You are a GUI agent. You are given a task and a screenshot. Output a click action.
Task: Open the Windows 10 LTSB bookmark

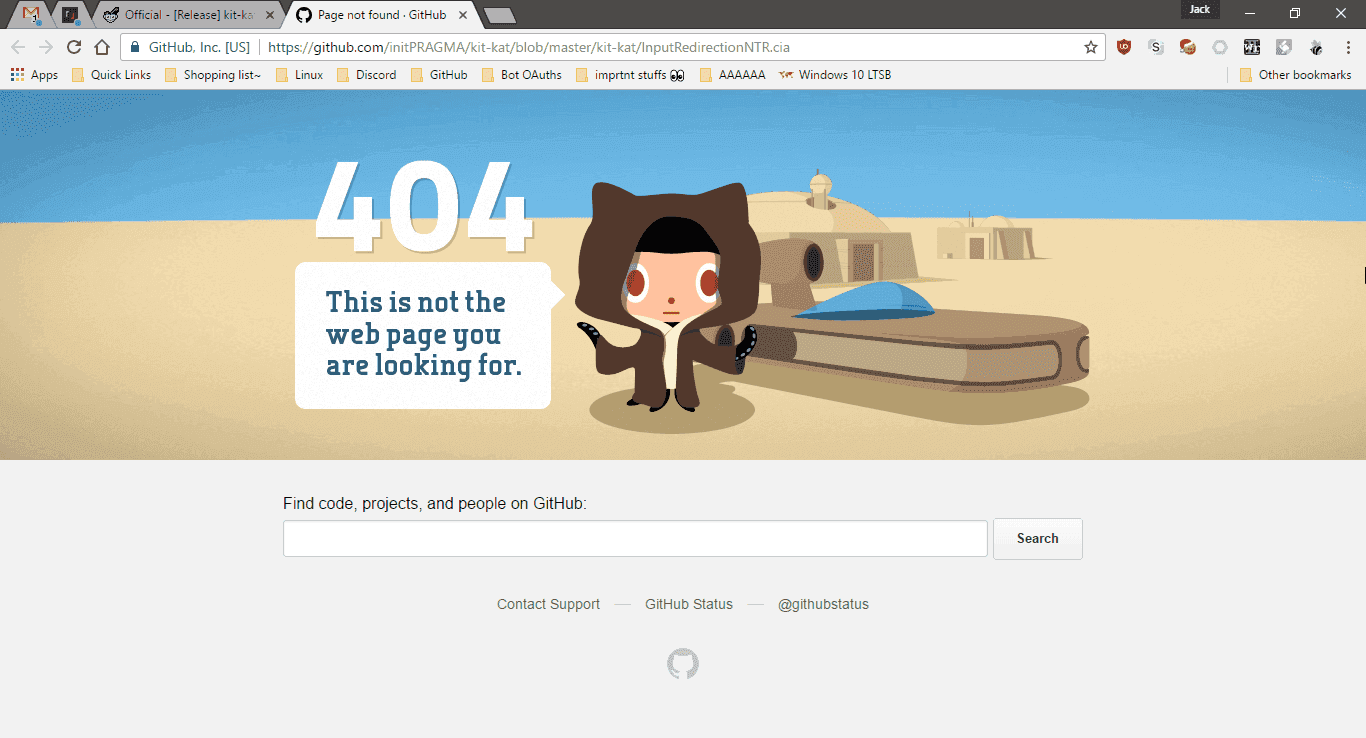[836, 75]
